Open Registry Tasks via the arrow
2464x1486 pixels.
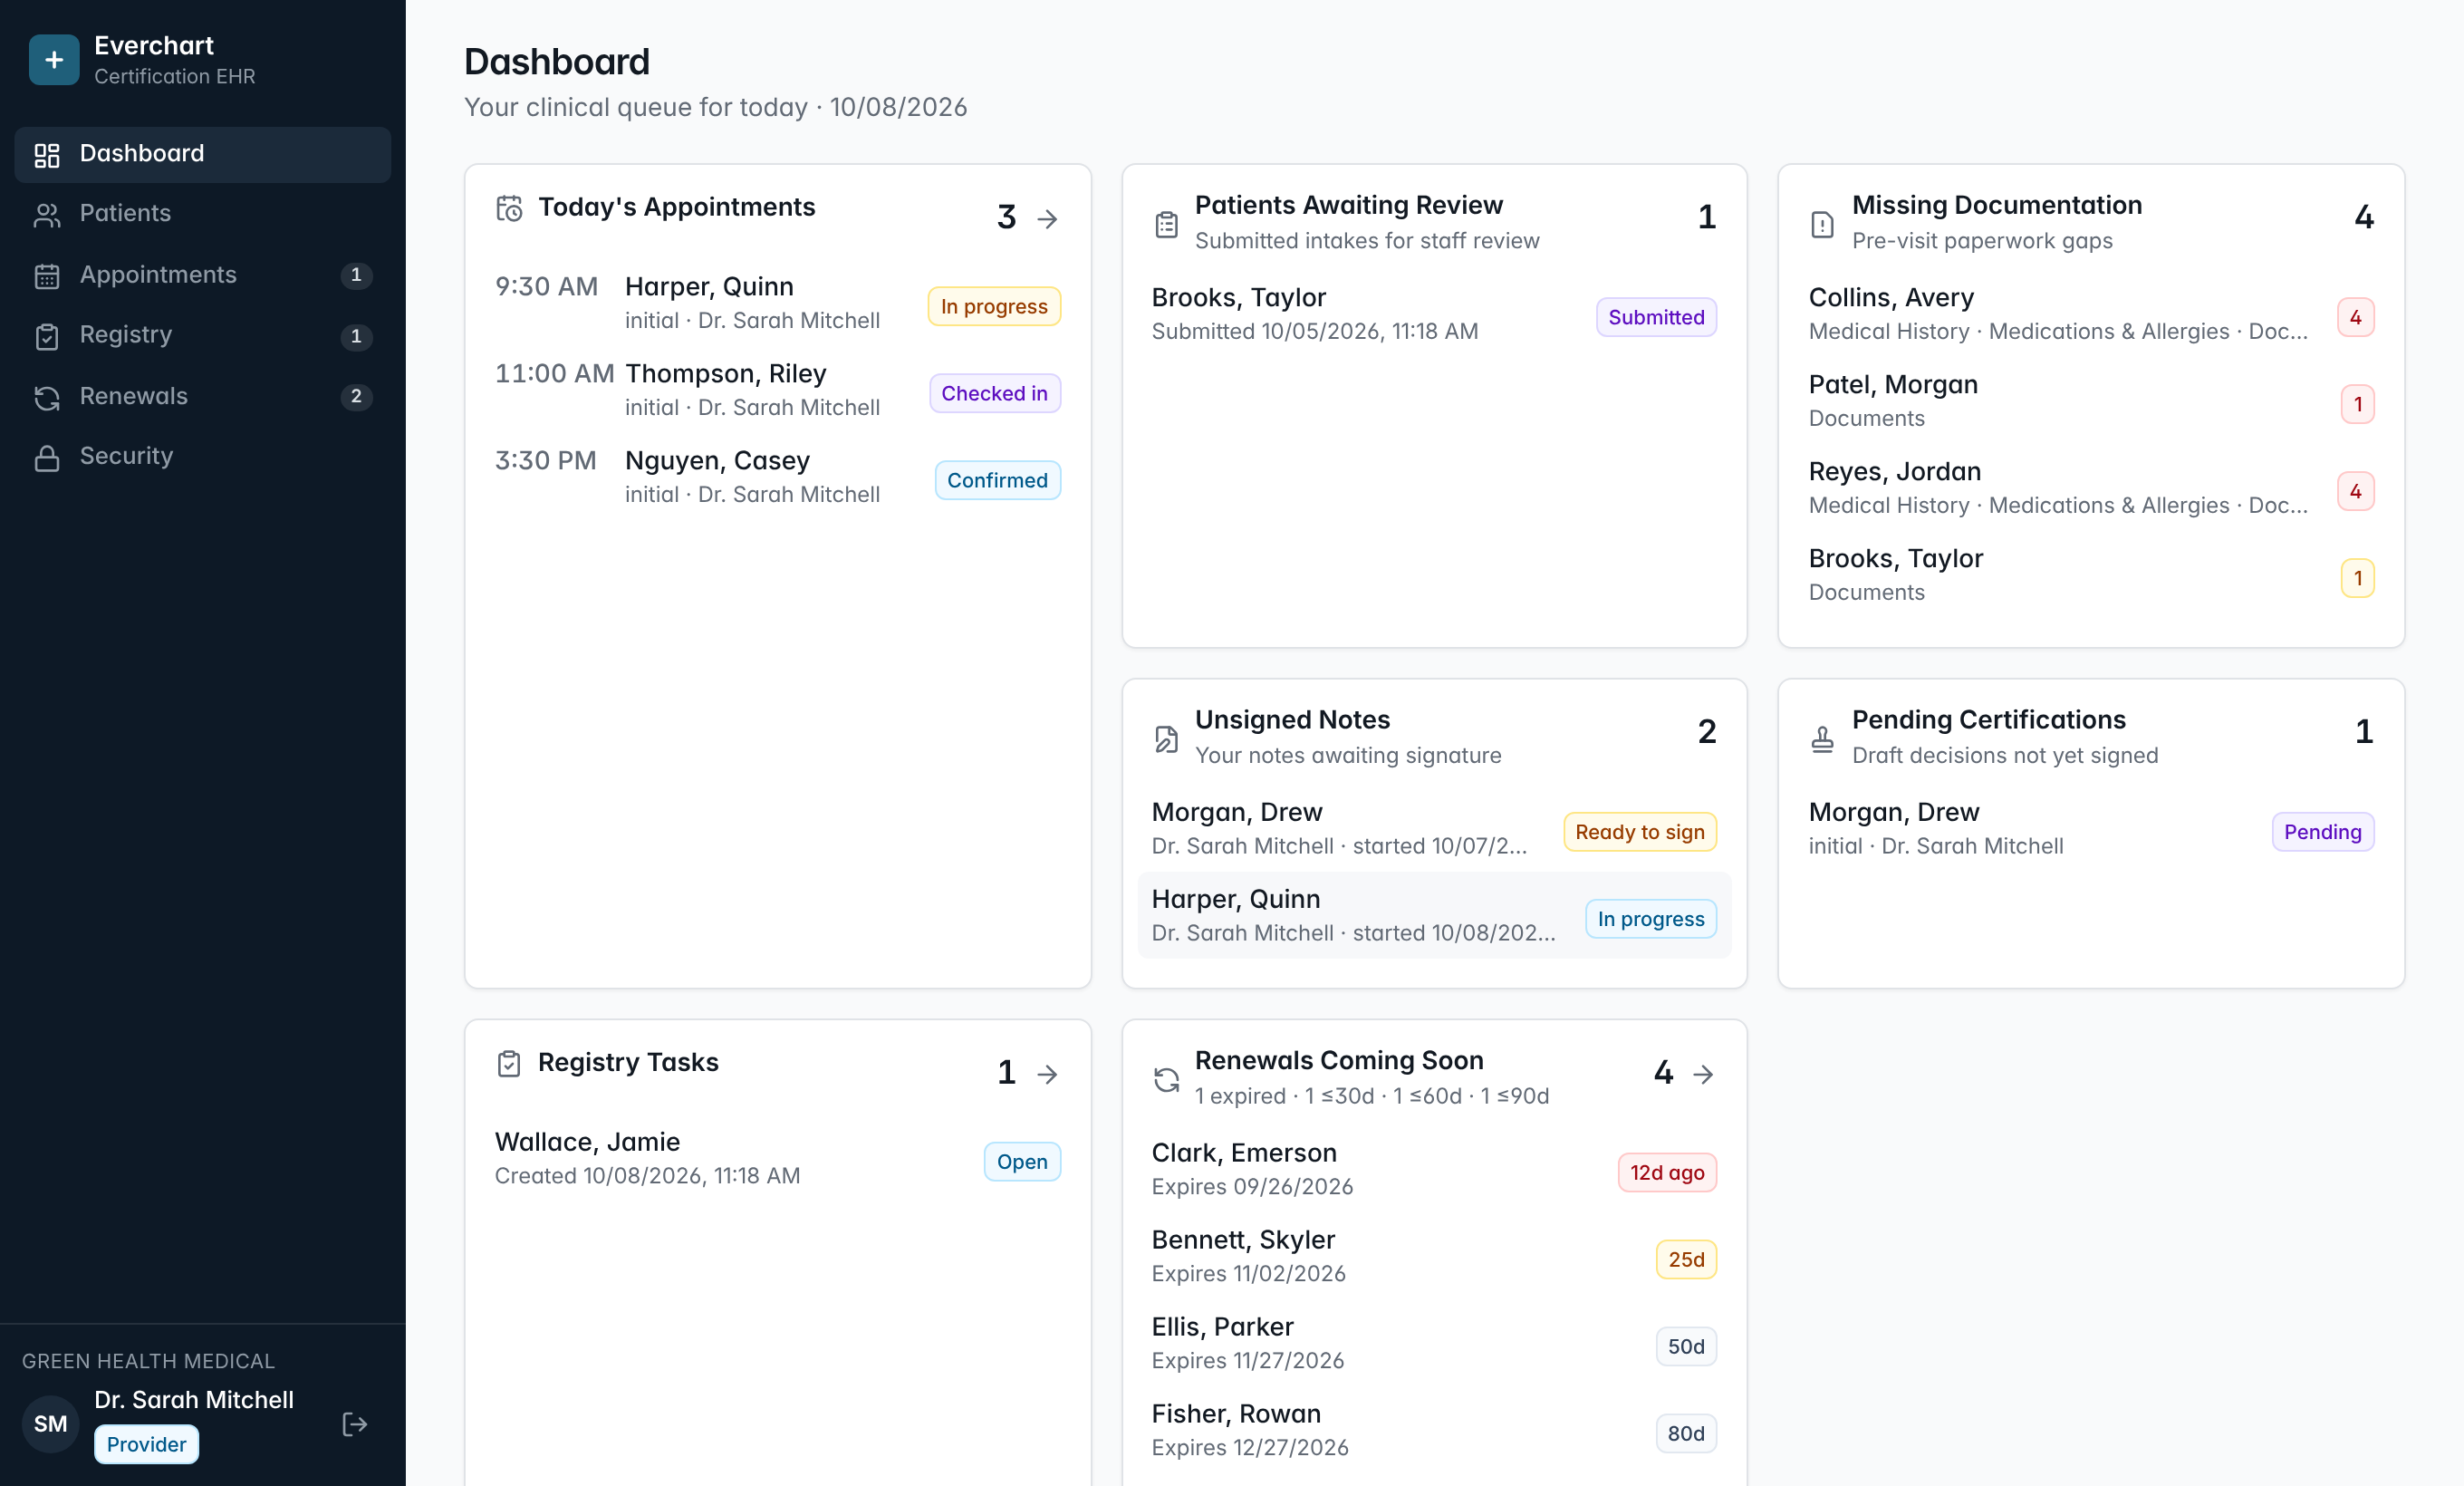(1047, 1074)
